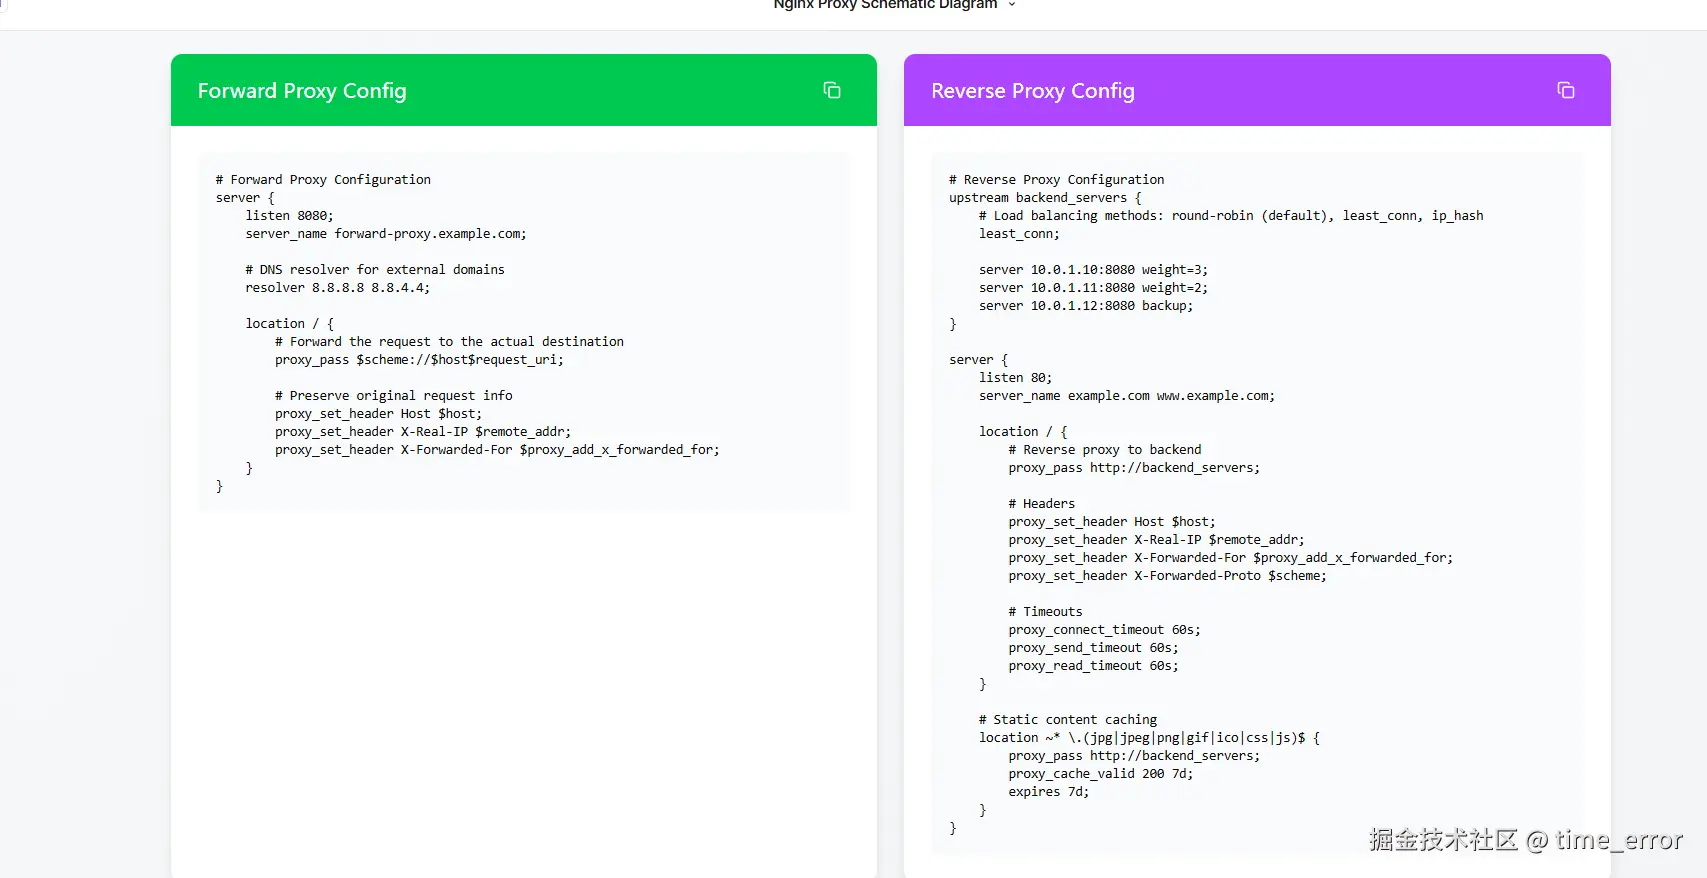Click the "# Reverse Proxy Configuration" comment
The height and width of the screenshot is (878, 1707).
[1057, 180]
